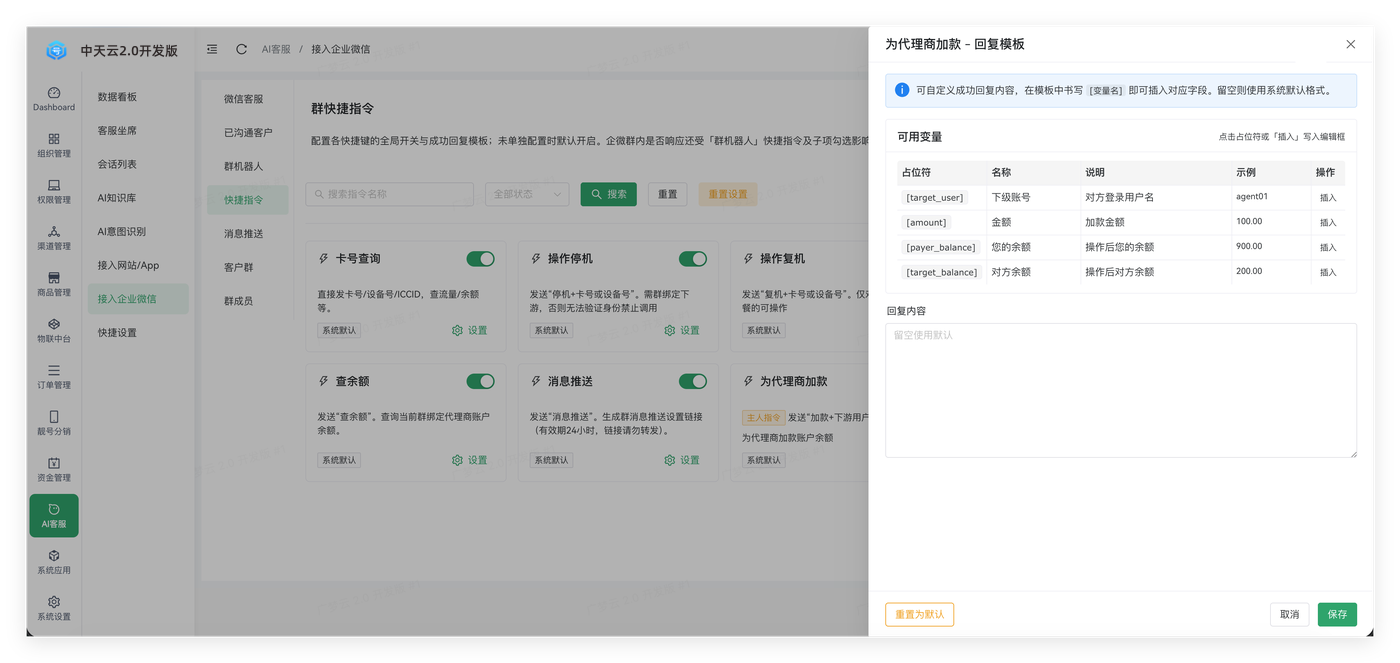Toggle the 查余额 command switch

click(480, 381)
